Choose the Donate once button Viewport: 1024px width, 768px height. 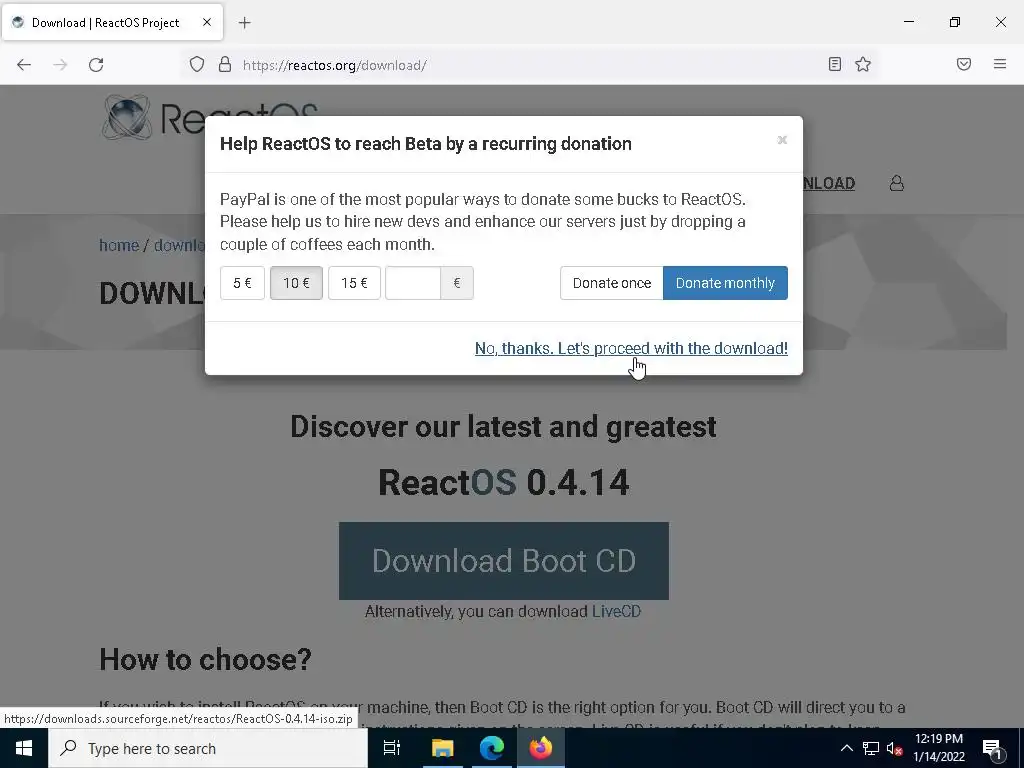(x=611, y=283)
